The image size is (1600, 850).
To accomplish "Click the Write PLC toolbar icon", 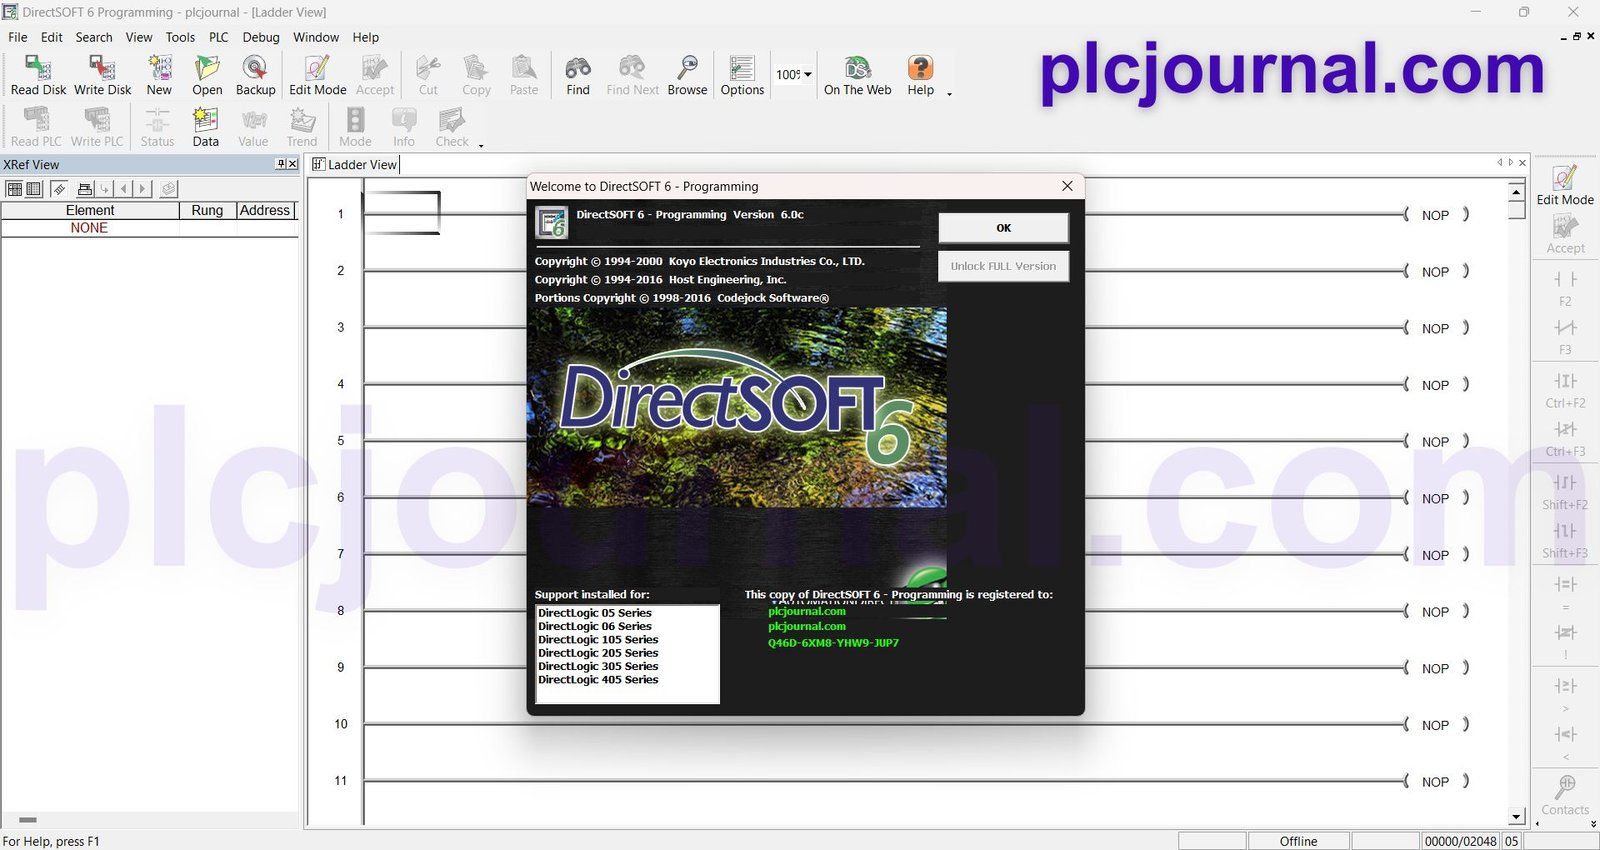I will (x=97, y=128).
